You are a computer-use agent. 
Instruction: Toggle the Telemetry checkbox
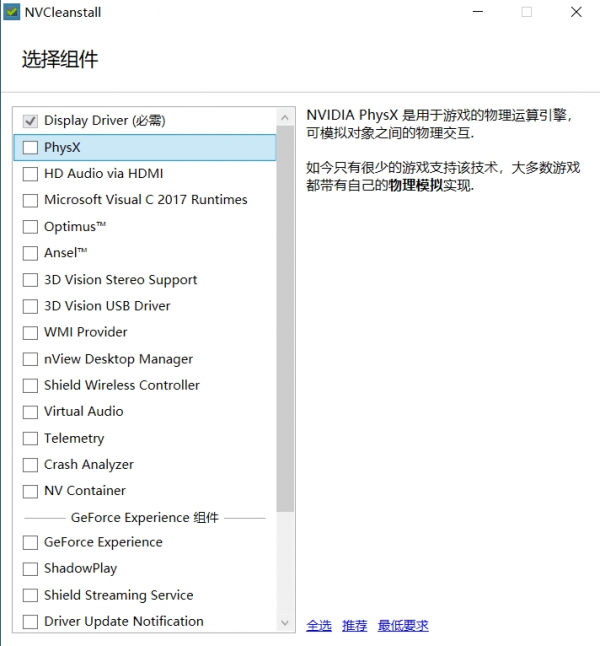tap(30, 438)
